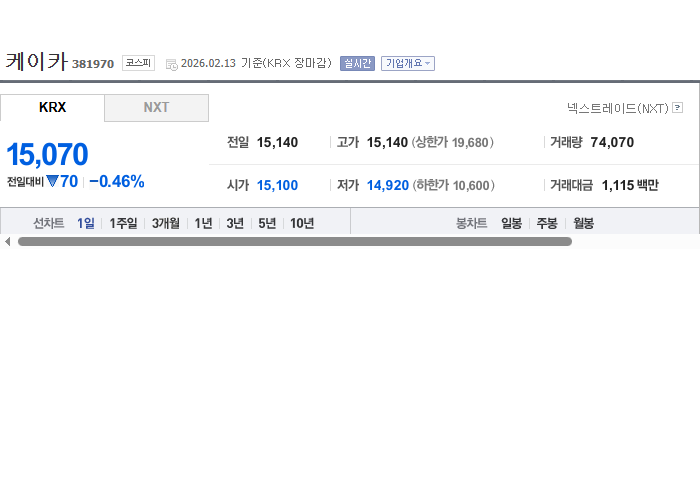Click the horizontal scrollbar thumb
This screenshot has width=700, height=490.
click(x=295, y=241)
